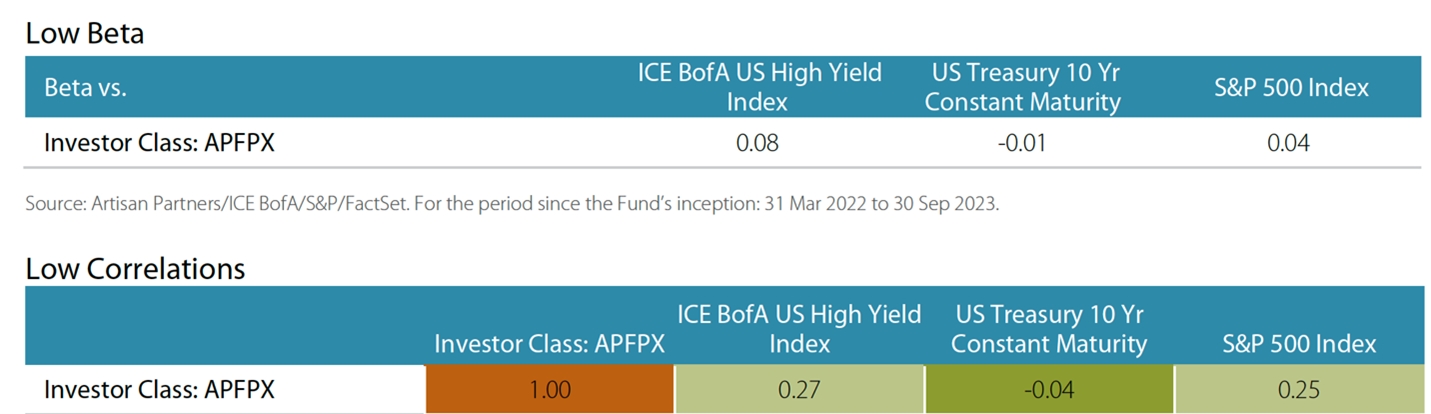The image size is (1431, 414).
Task: Select the light green 0.27 correlation cell
Action: [799, 389]
